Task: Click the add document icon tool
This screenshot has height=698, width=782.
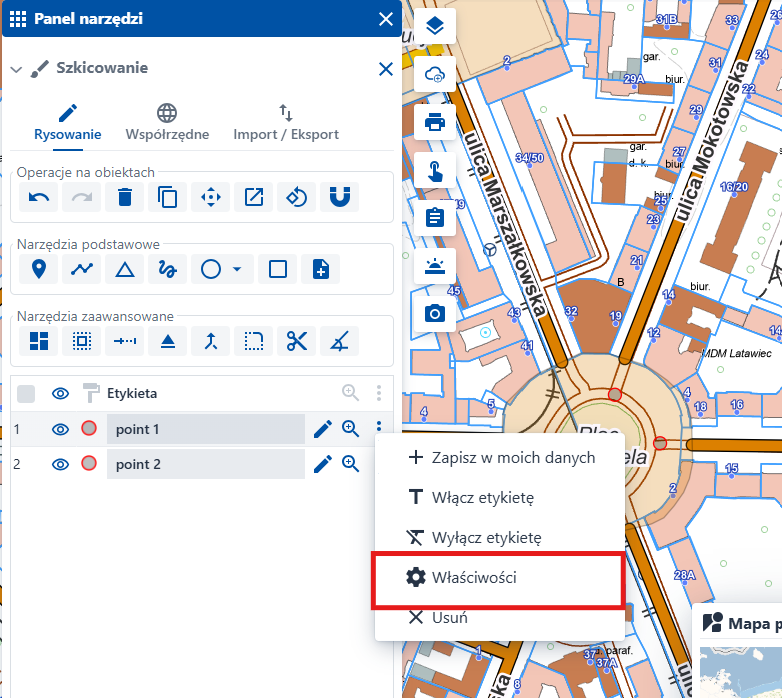Action: point(321,269)
